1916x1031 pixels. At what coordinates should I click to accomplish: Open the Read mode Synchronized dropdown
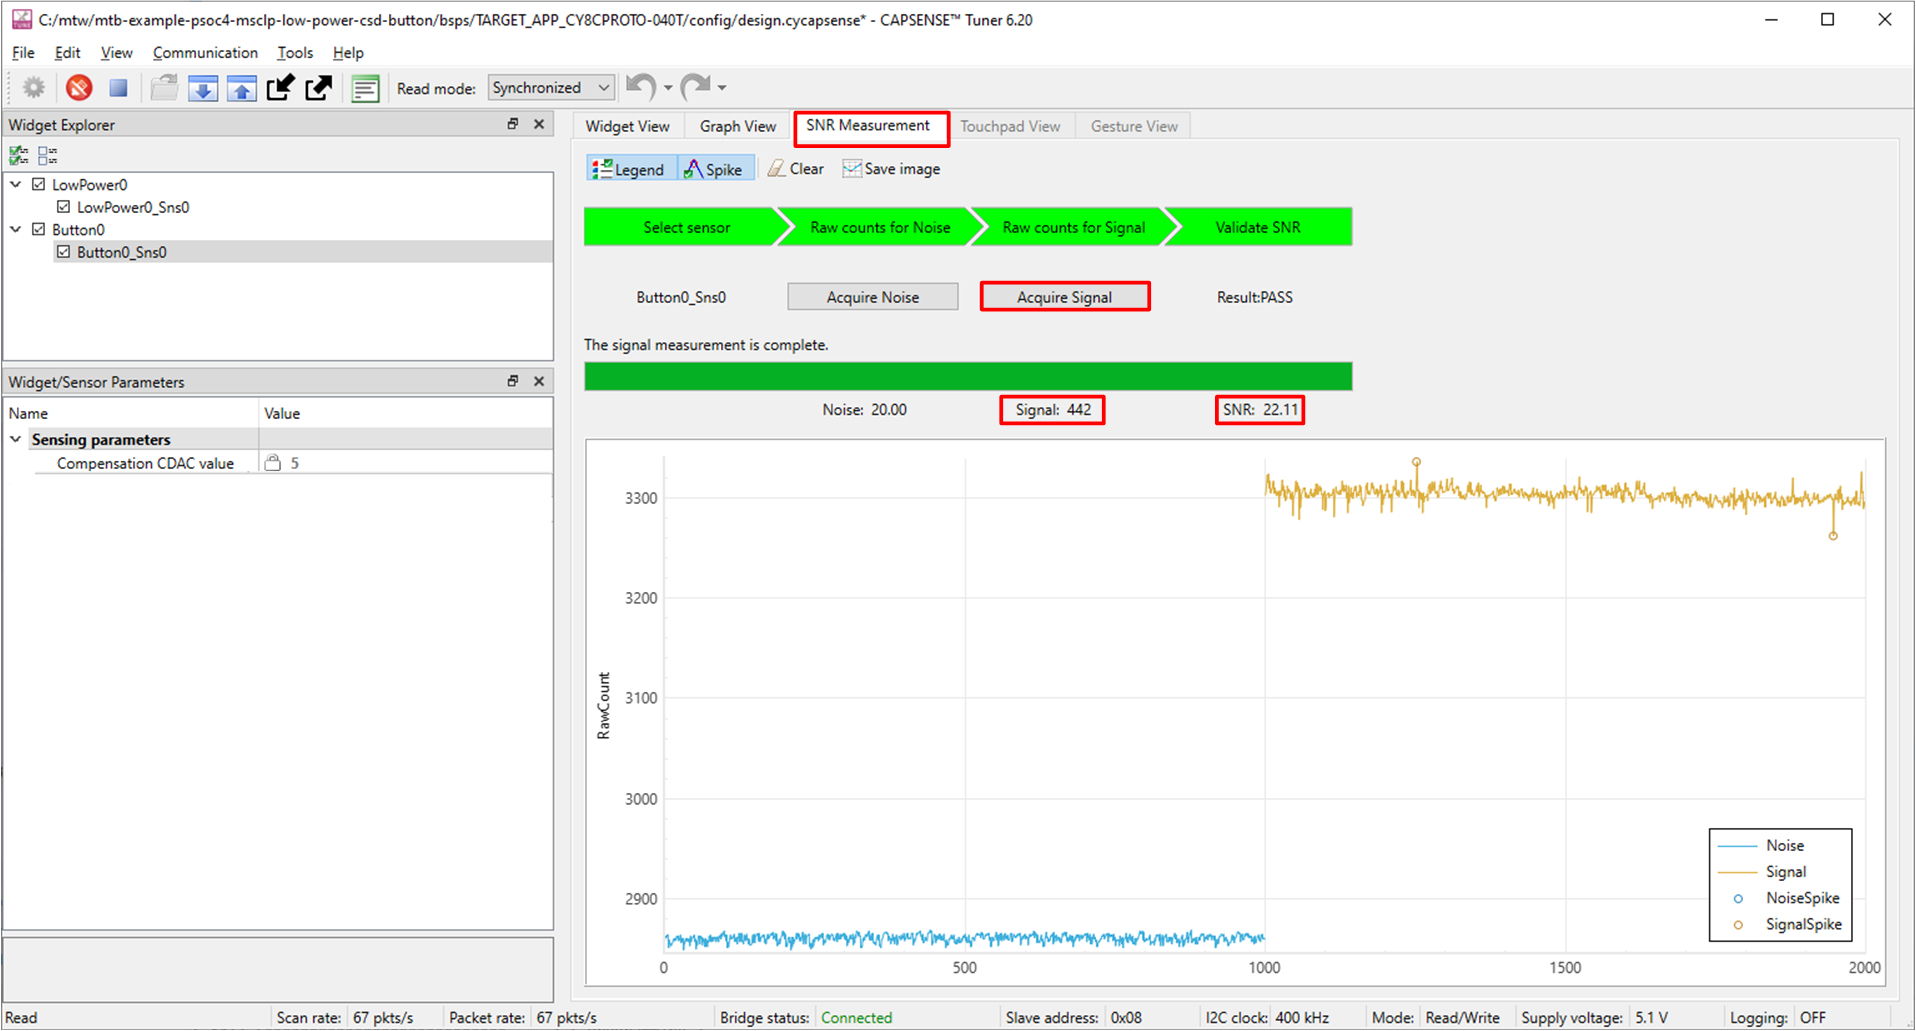(551, 88)
